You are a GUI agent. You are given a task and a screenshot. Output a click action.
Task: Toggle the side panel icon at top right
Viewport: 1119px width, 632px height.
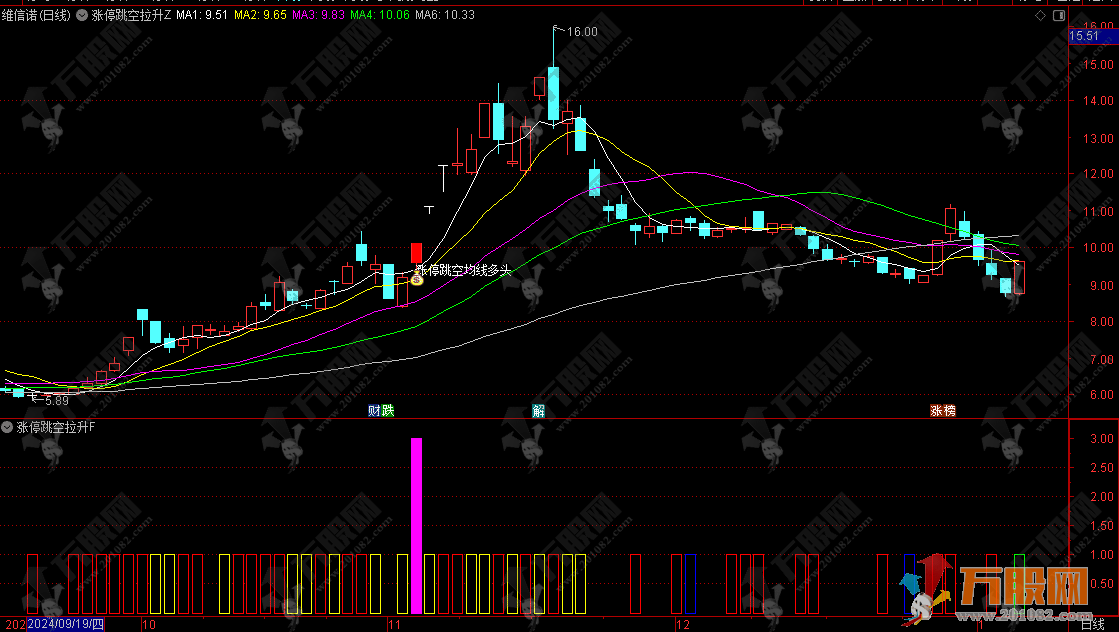point(1059,15)
